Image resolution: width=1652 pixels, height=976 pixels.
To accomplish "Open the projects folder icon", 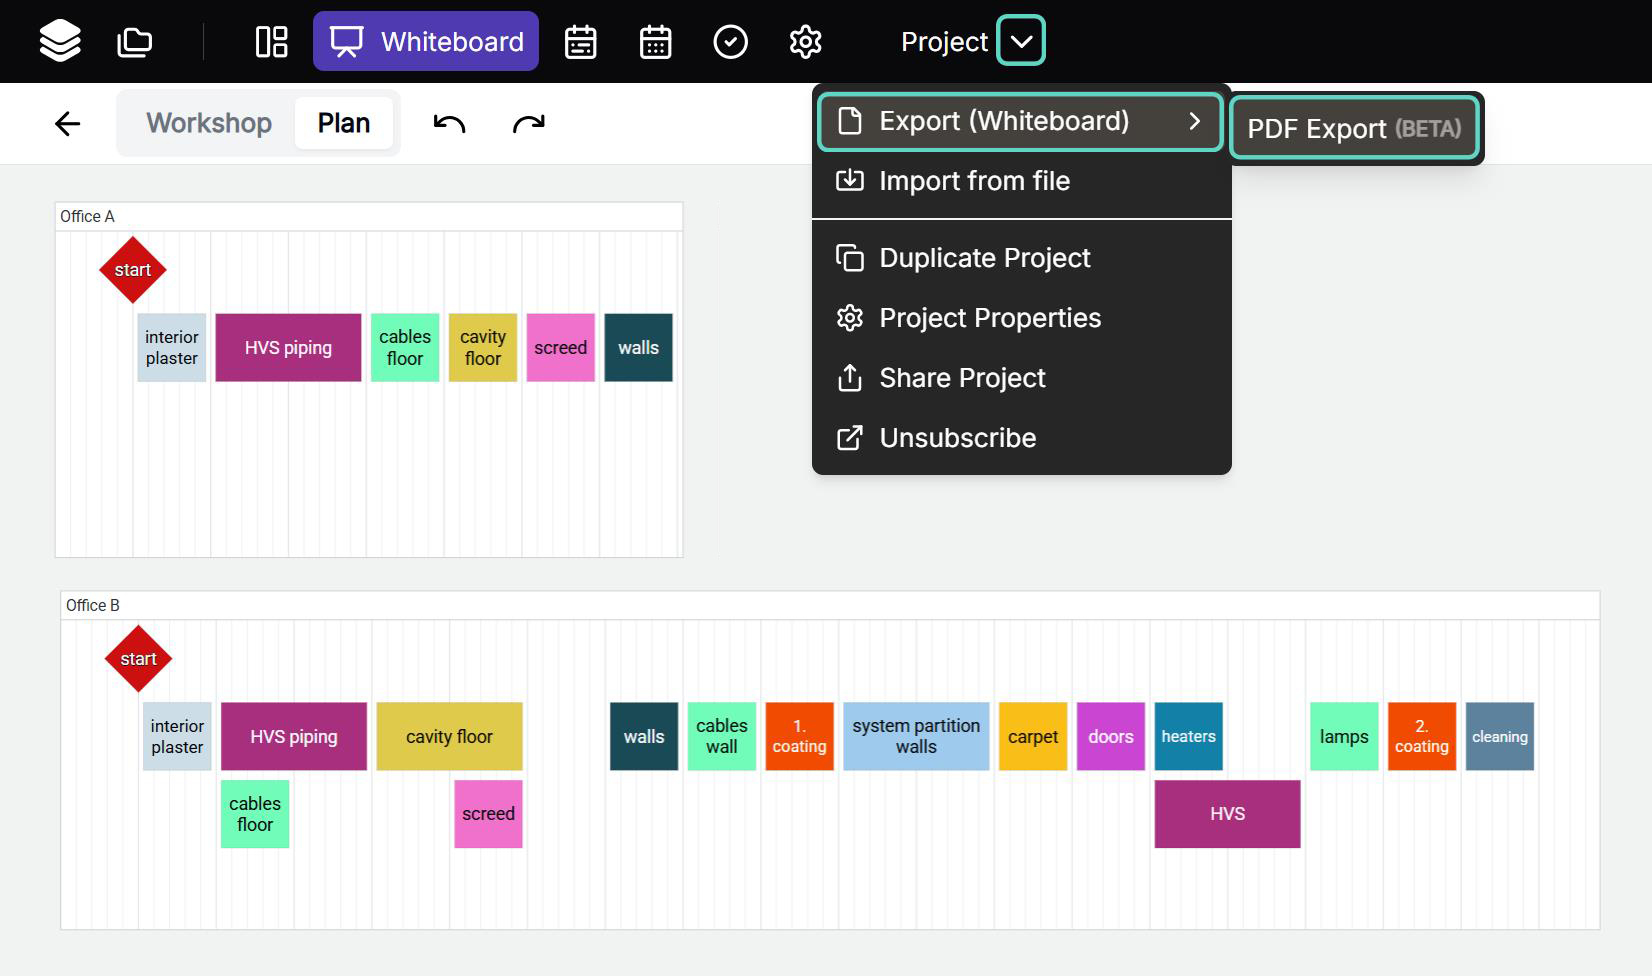I will [x=135, y=42].
